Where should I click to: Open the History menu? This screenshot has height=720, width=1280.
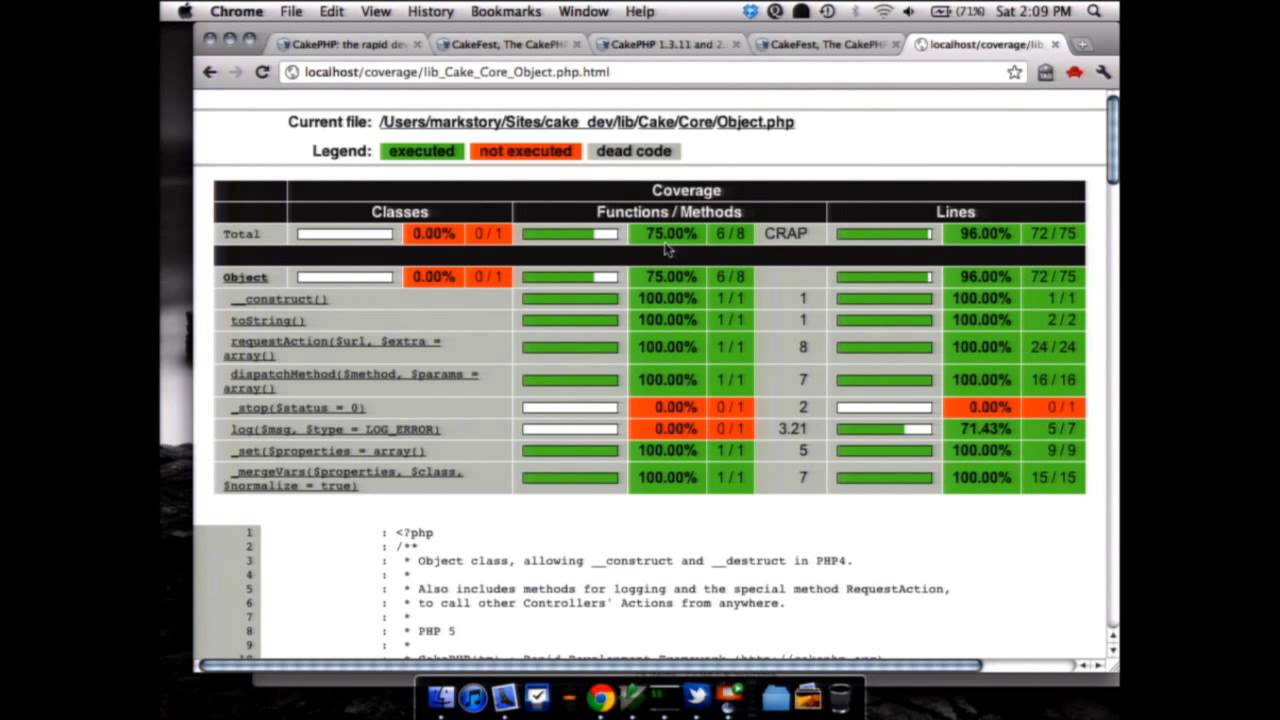click(431, 11)
